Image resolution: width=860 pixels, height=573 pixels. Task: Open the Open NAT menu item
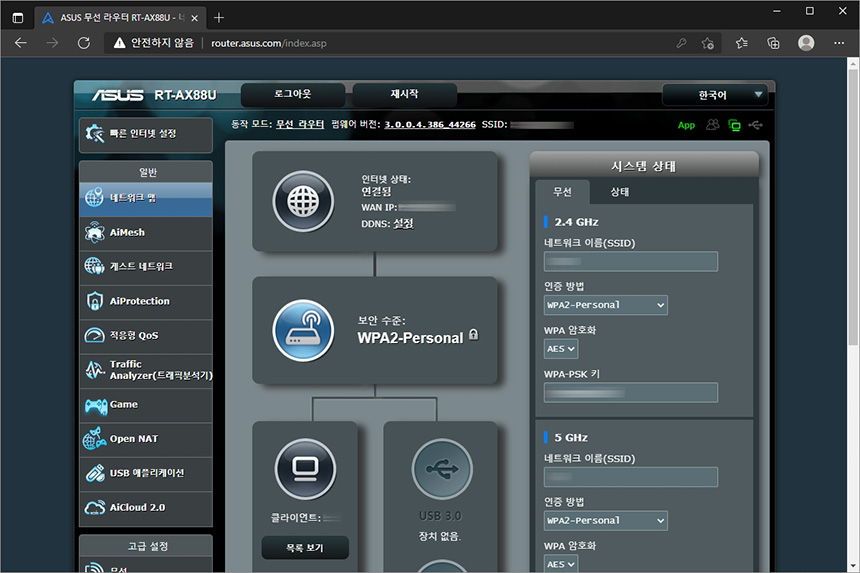tap(146, 439)
